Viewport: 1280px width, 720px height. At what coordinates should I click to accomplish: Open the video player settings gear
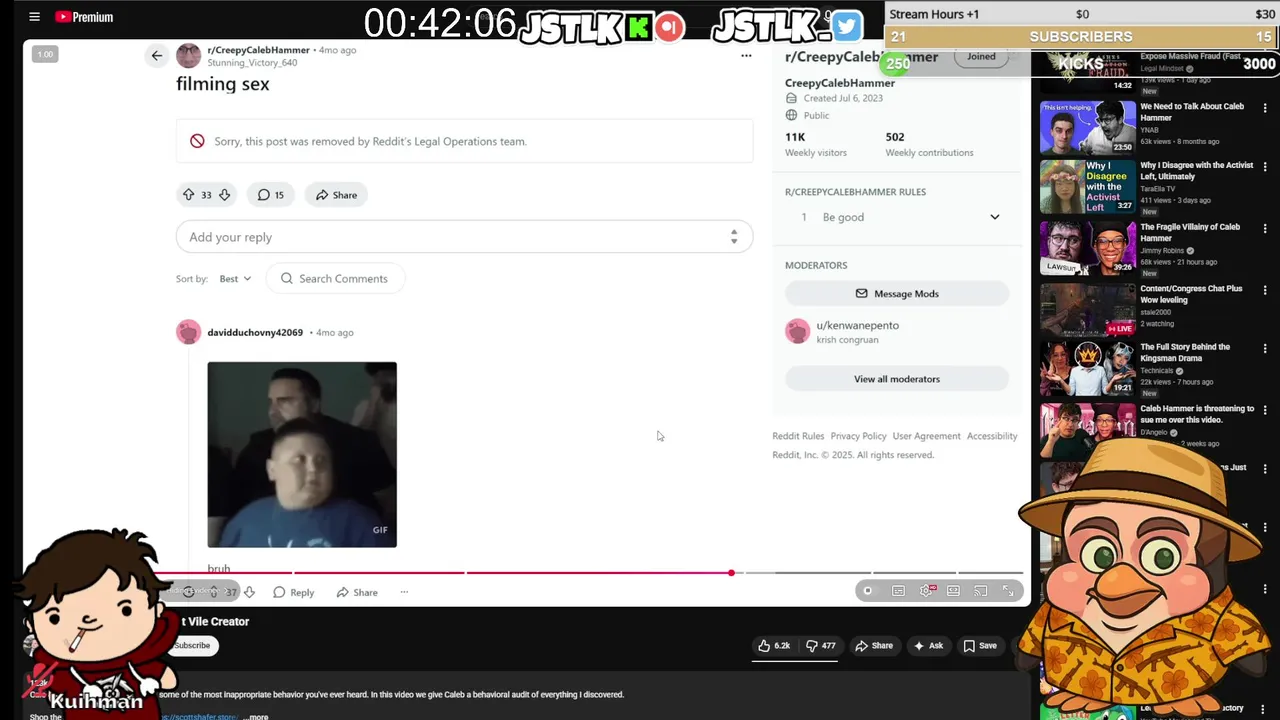(x=926, y=591)
